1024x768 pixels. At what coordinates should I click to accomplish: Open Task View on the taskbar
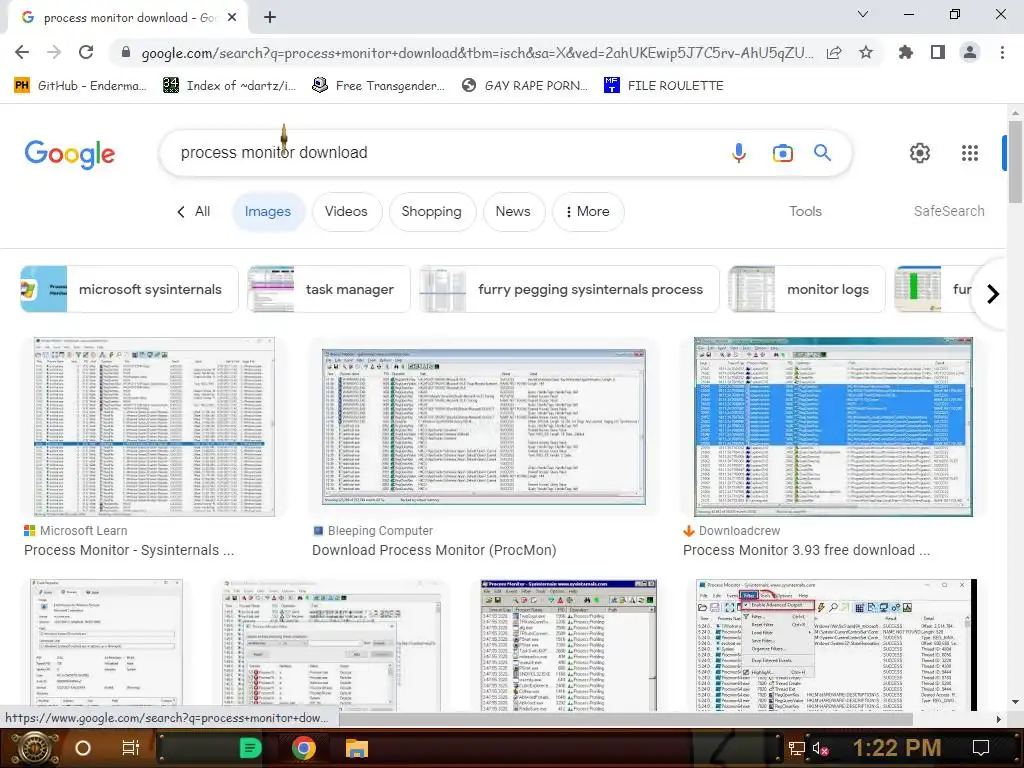[x=131, y=748]
